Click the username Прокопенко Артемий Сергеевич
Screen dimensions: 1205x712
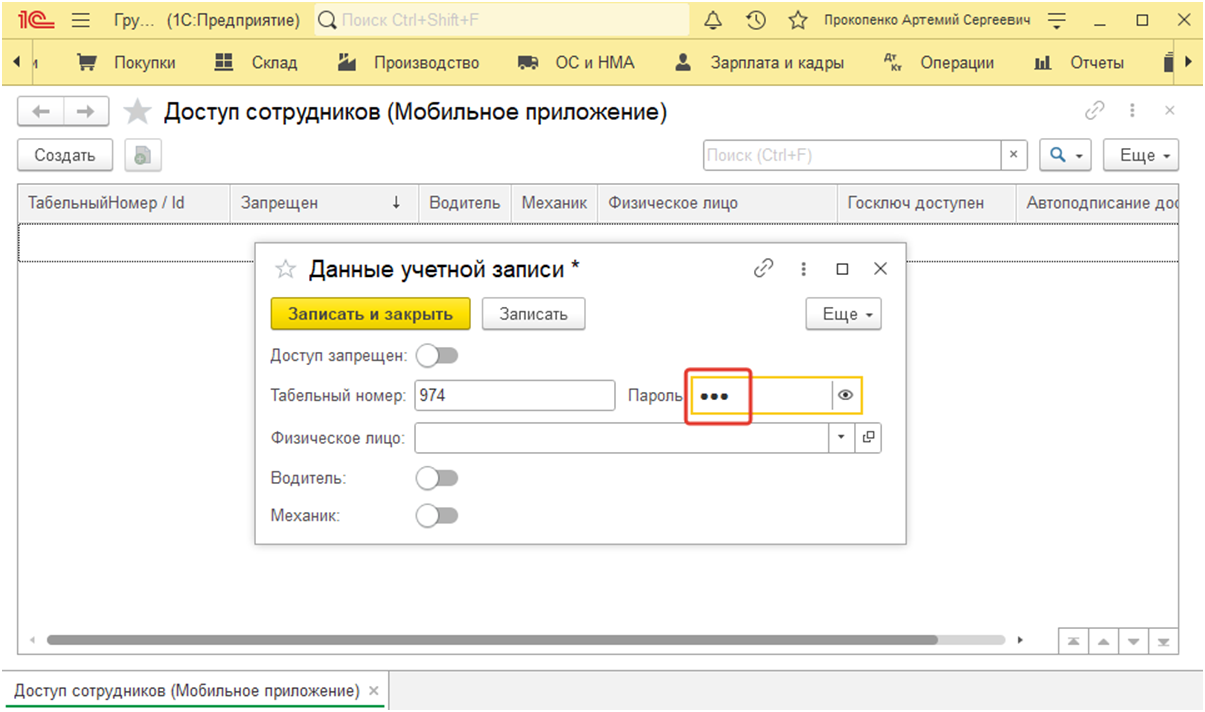(927, 20)
